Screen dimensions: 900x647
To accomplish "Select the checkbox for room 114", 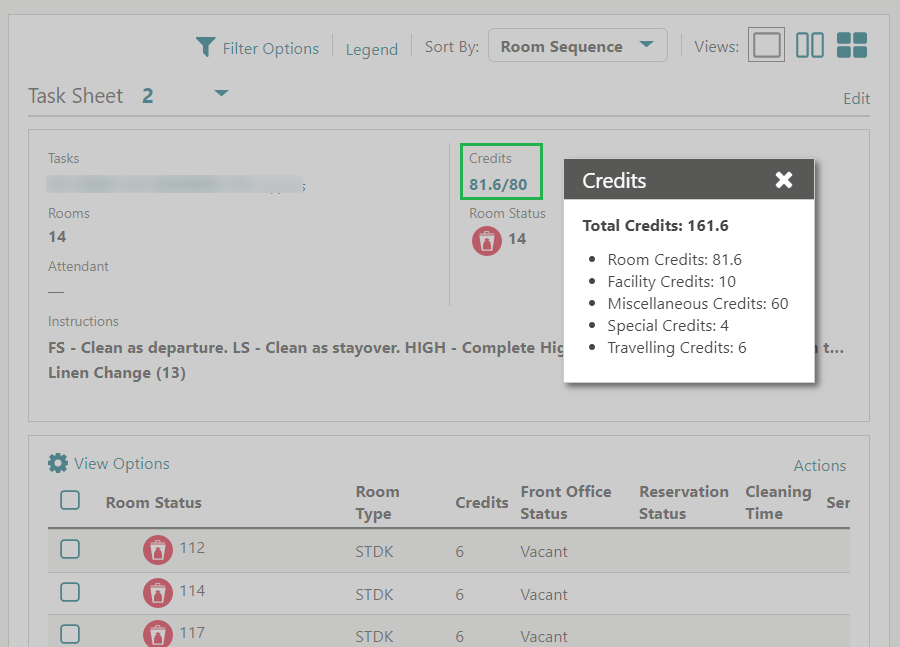I will (70, 592).
